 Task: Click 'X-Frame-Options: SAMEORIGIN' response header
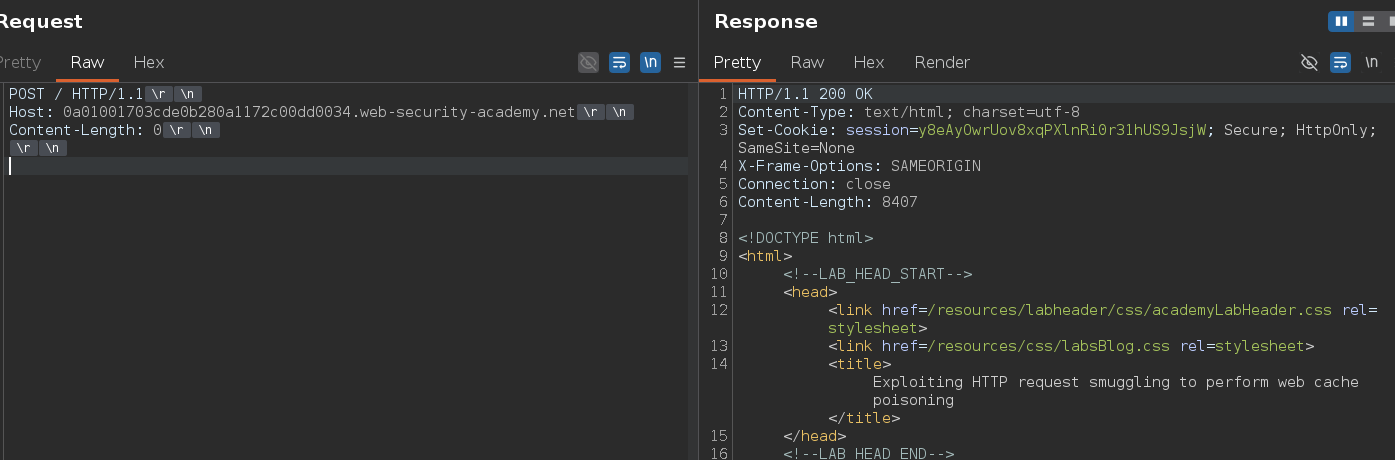coord(859,166)
